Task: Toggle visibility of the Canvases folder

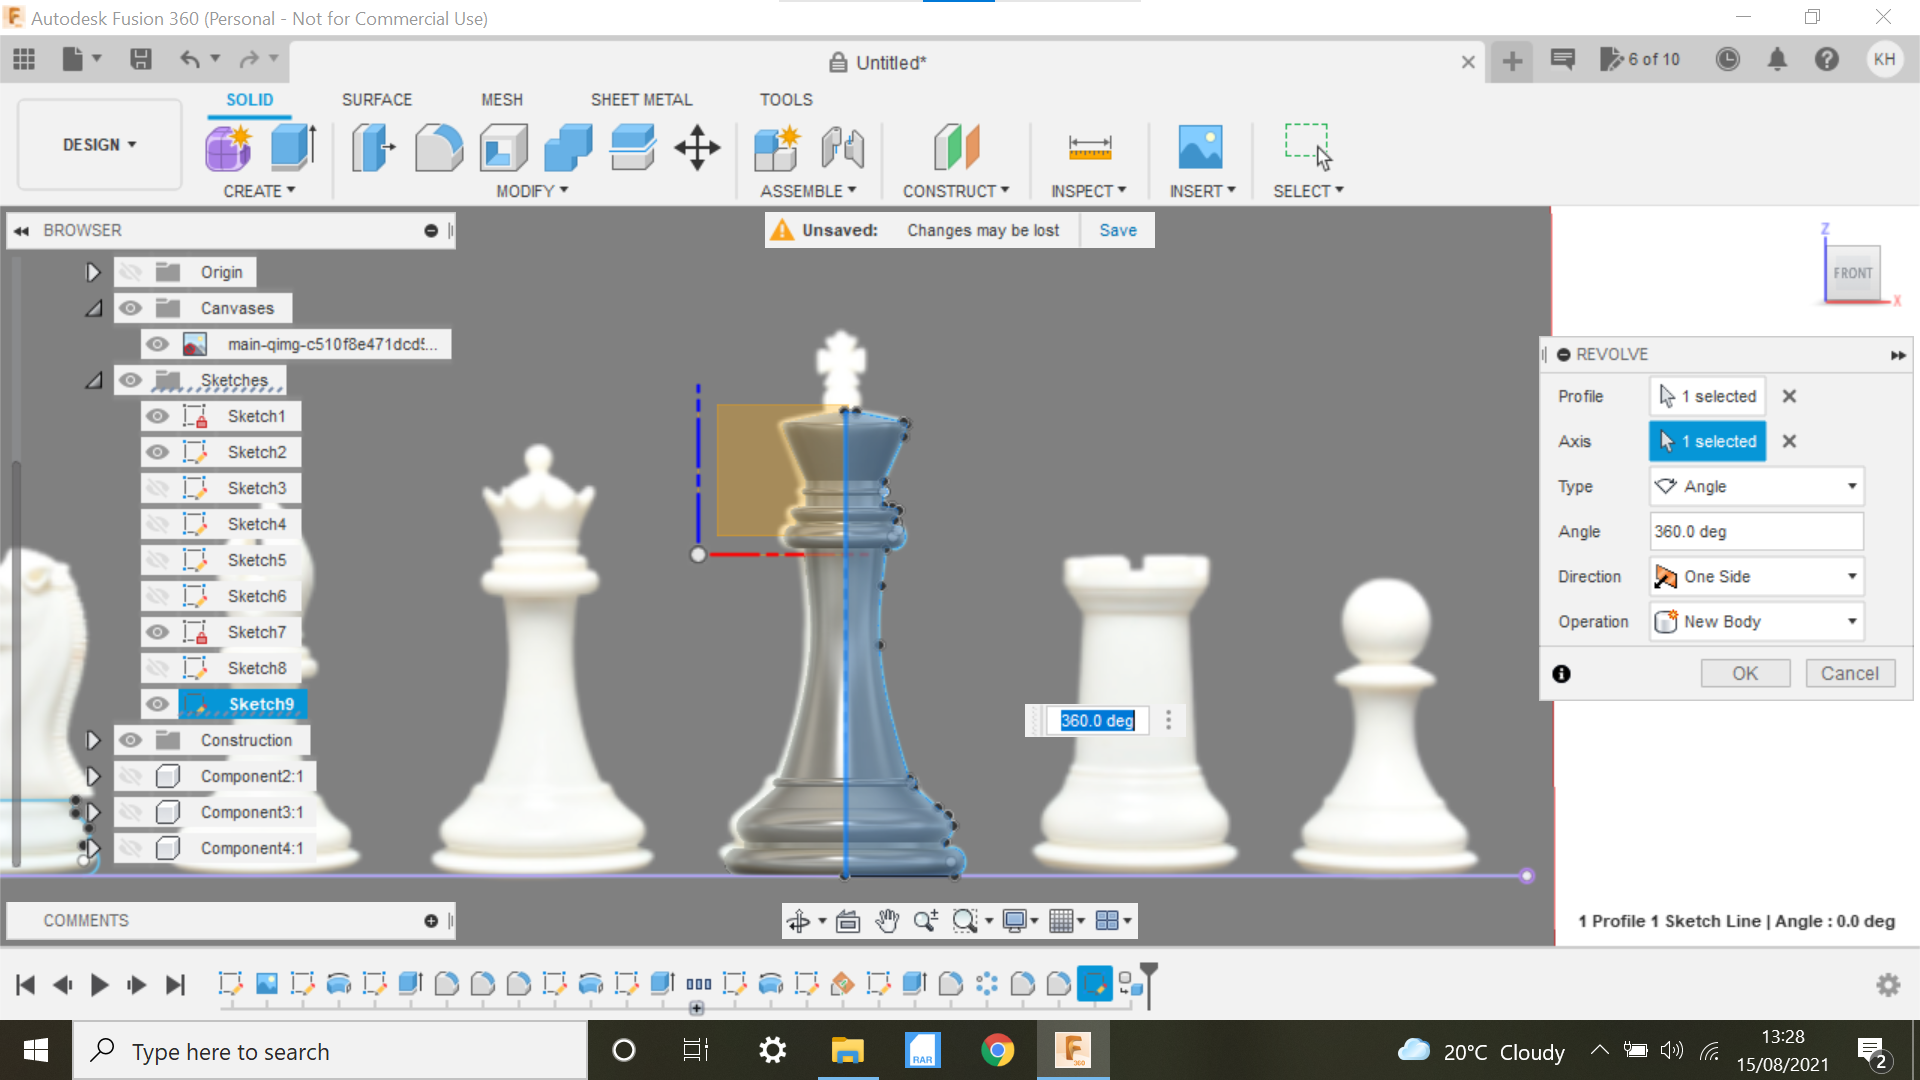Action: (x=131, y=308)
